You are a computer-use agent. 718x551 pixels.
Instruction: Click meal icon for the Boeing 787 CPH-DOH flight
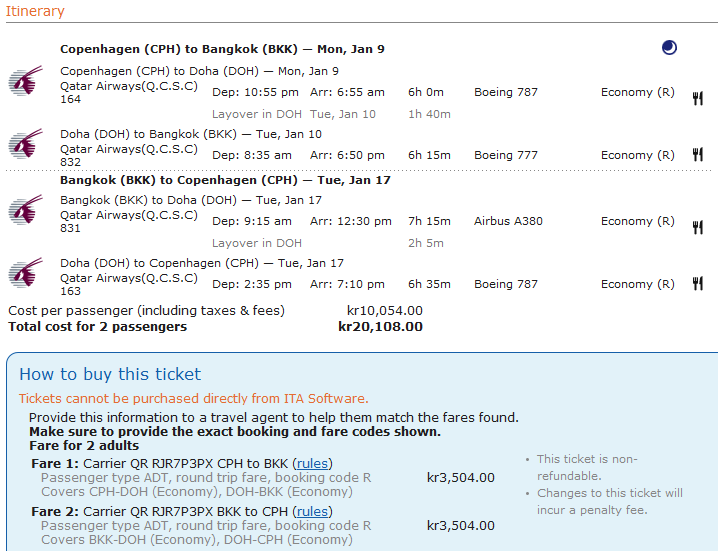[698, 98]
